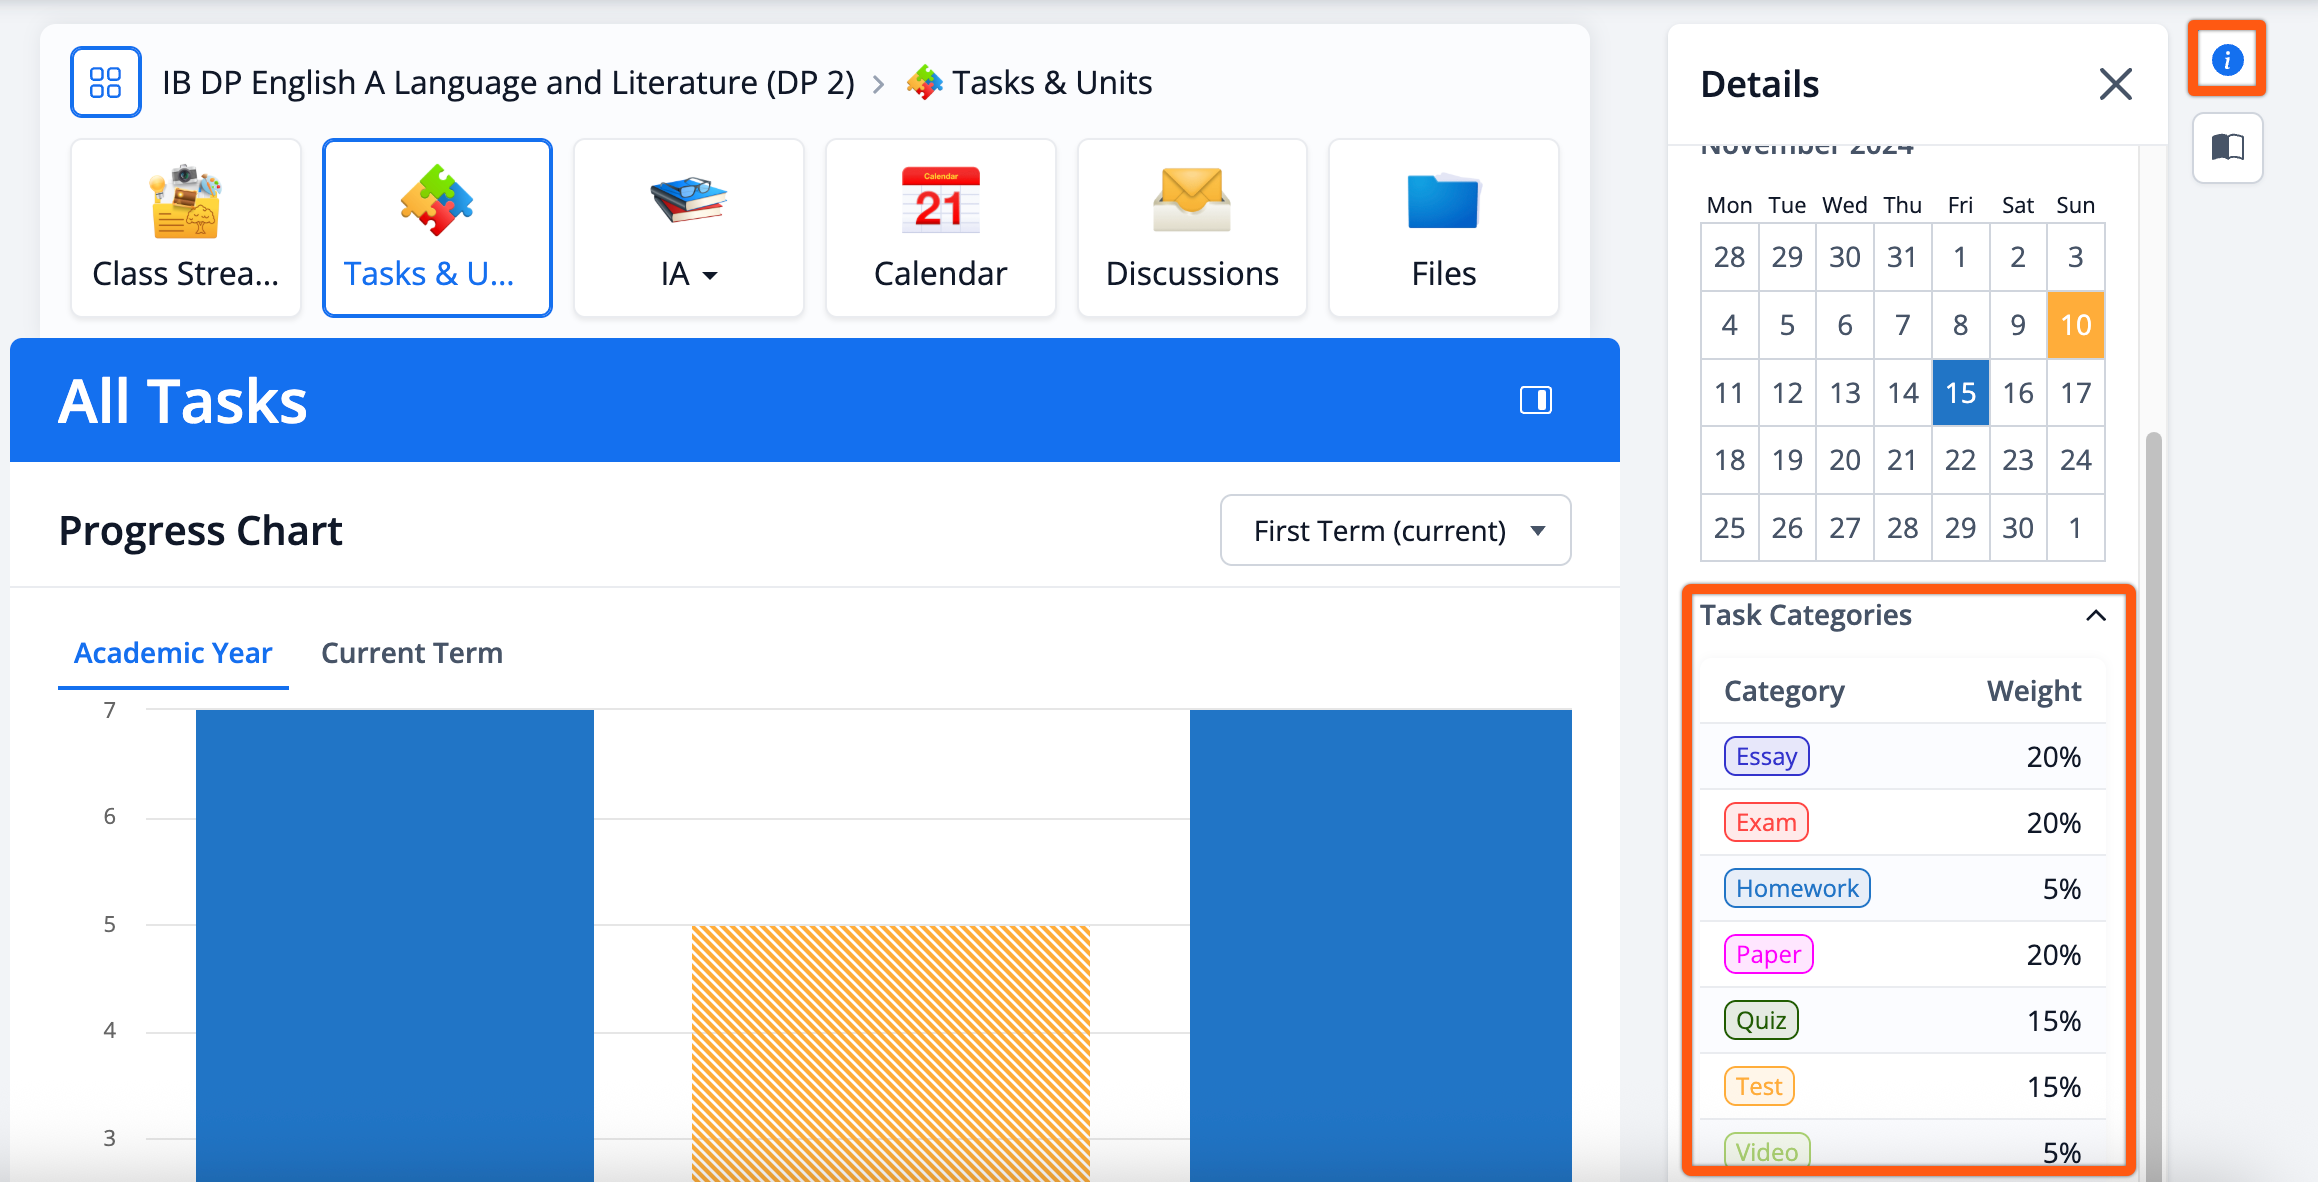Select November 15 on the calendar
Screen dimensions: 2318x1182
(1960, 393)
